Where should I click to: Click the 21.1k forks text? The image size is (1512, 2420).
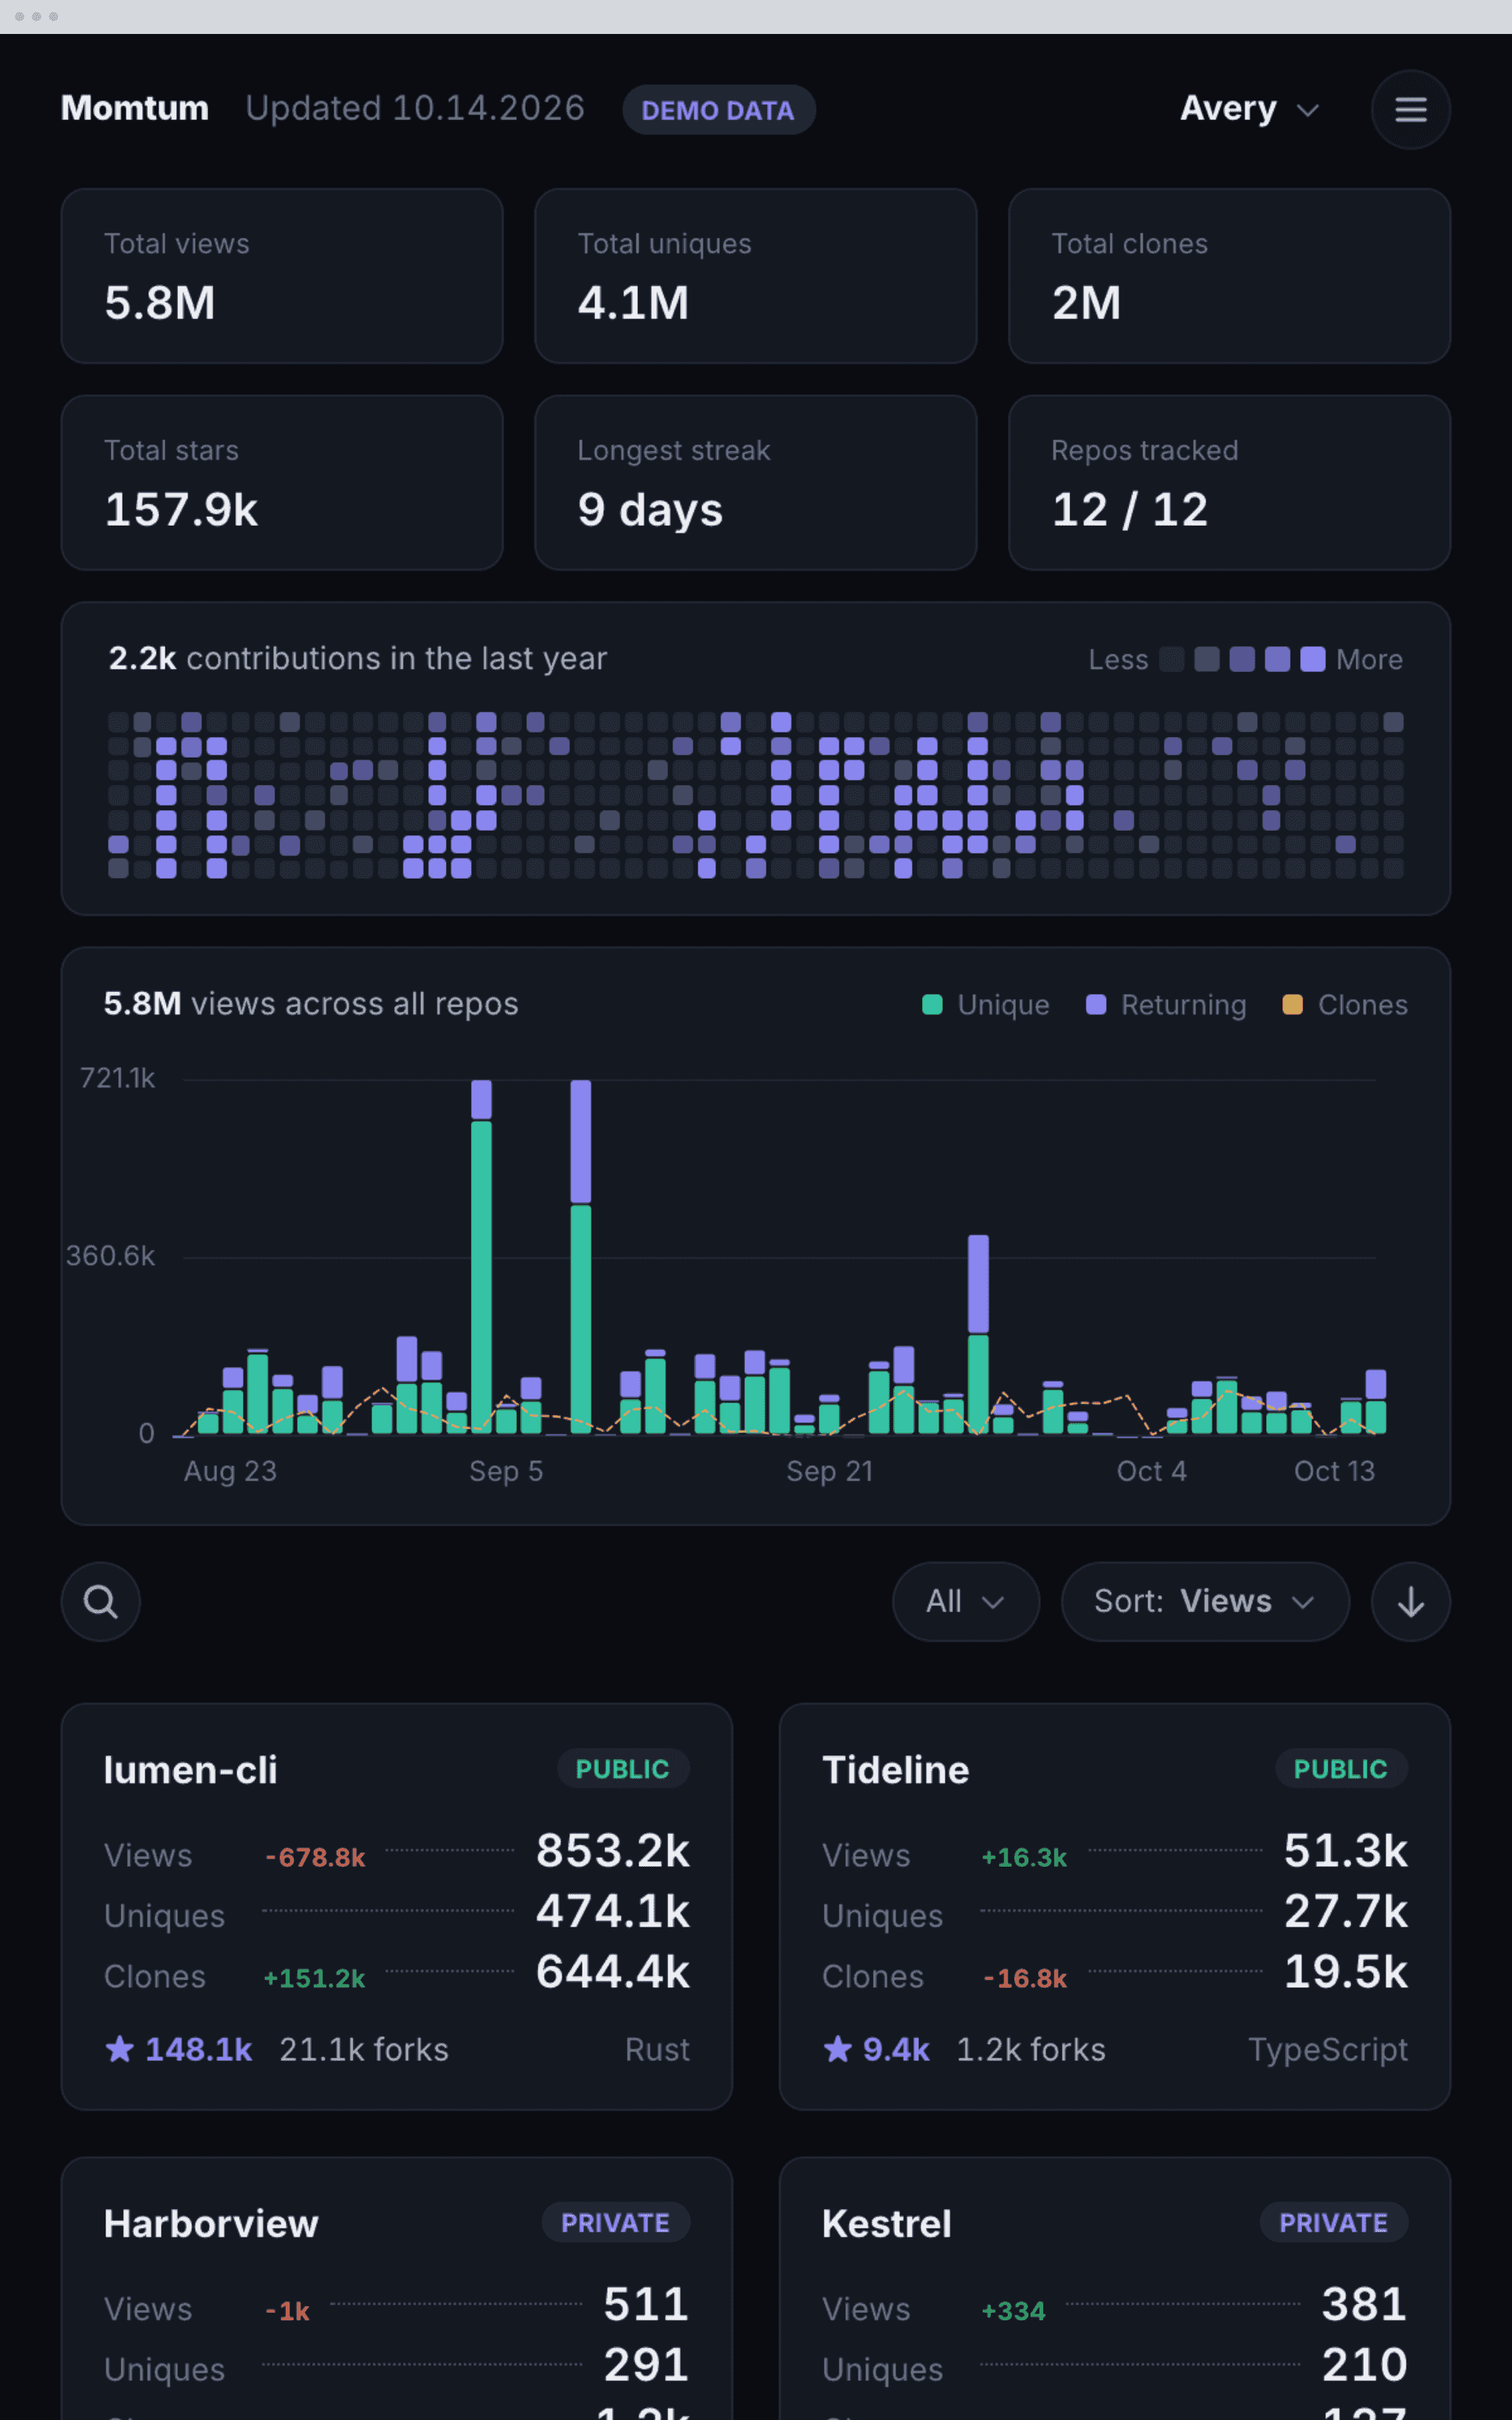(364, 2049)
